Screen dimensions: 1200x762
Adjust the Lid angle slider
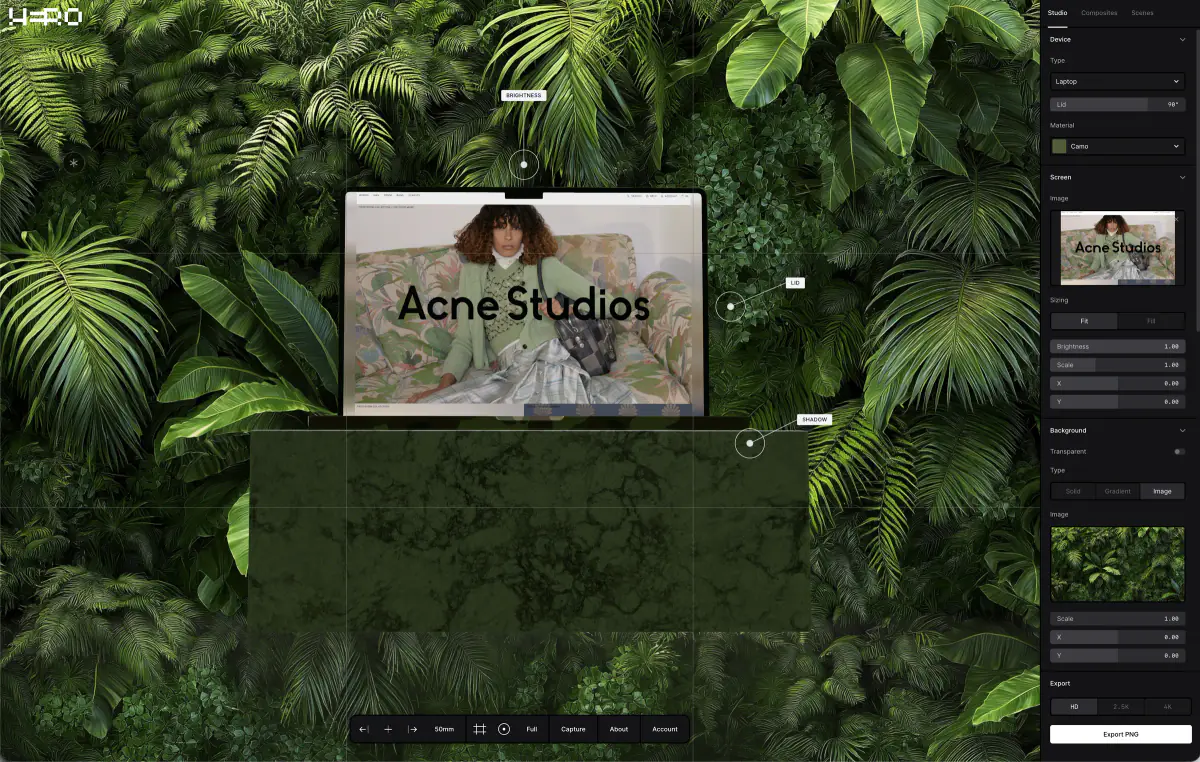pyautogui.click(x=1117, y=104)
